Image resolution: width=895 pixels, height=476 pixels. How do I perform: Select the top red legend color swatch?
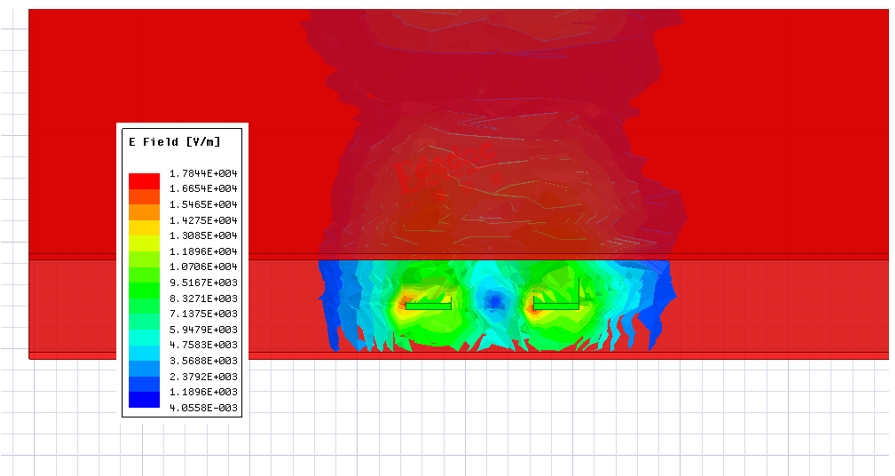(x=144, y=179)
